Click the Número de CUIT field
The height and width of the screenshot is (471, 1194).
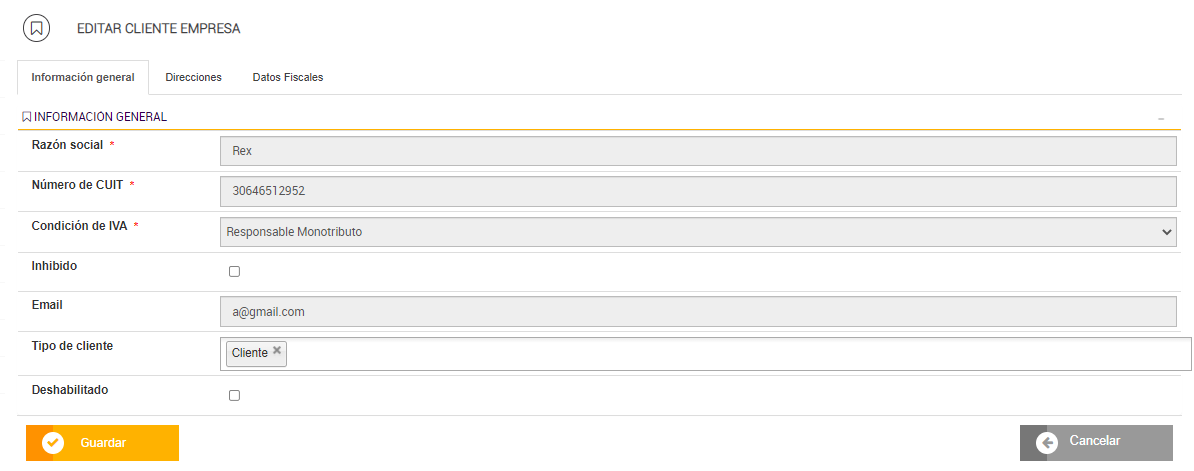697,191
